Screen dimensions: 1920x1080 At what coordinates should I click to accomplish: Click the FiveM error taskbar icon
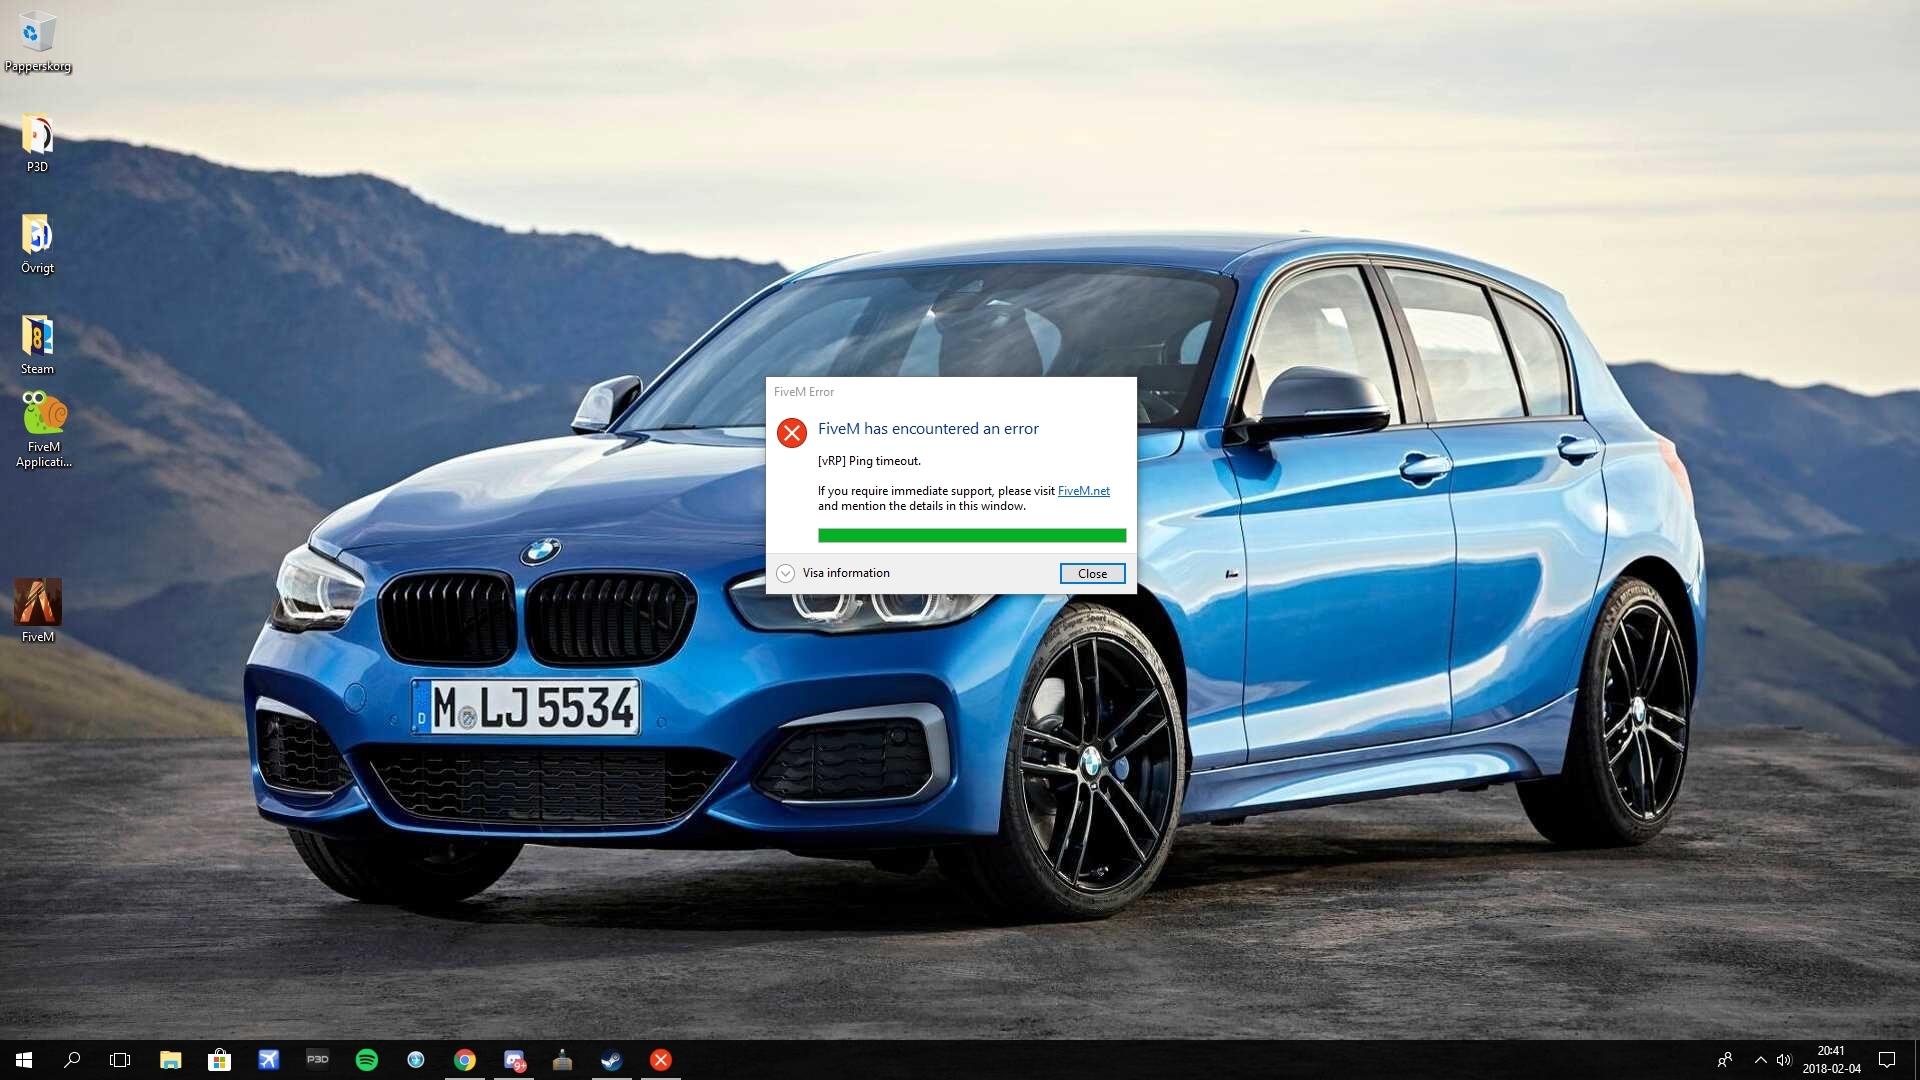pyautogui.click(x=660, y=1060)
